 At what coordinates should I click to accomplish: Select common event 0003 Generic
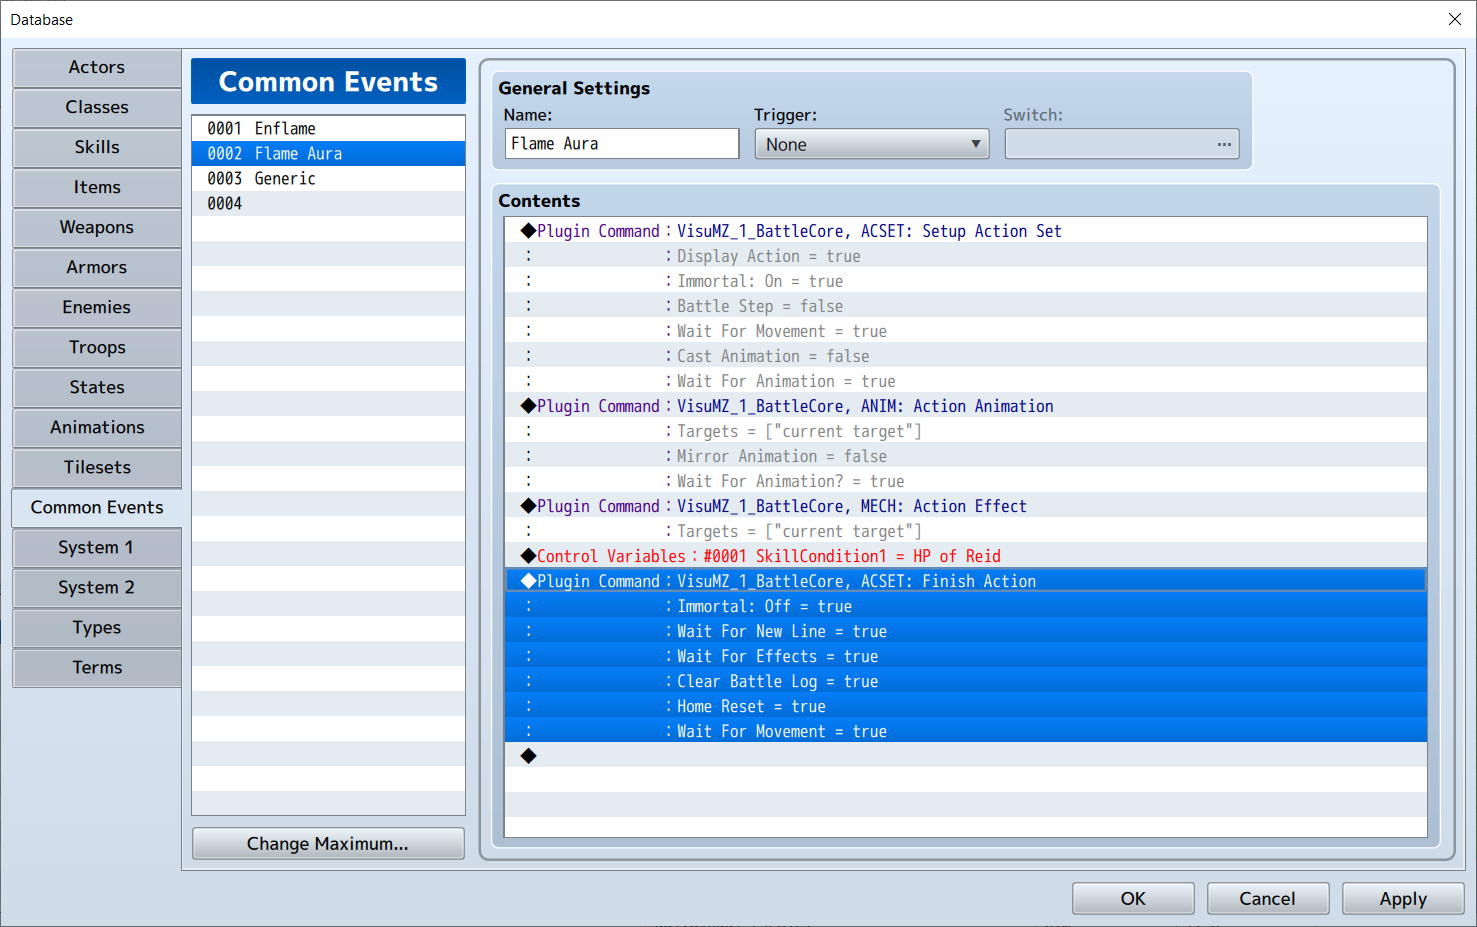point(328,178)
